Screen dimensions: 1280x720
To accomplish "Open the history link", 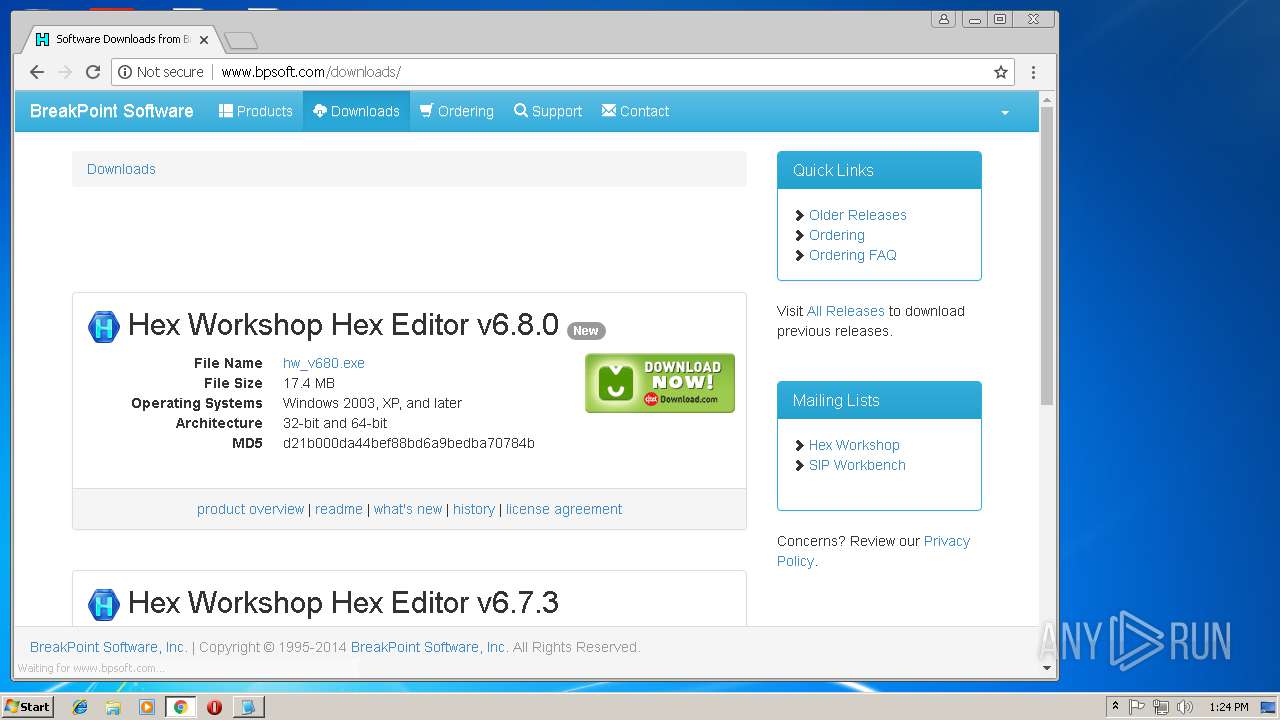I will pyautogui.click(x=474, y=509).
